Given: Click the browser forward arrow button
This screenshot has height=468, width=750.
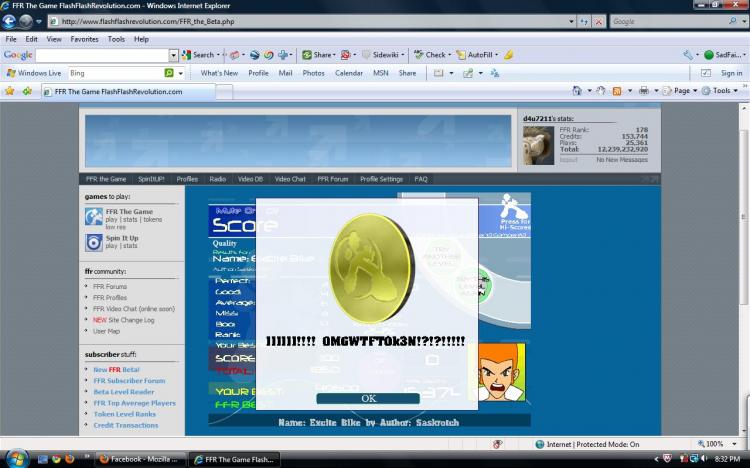Looking at the screenshot, I should point(25,22).
